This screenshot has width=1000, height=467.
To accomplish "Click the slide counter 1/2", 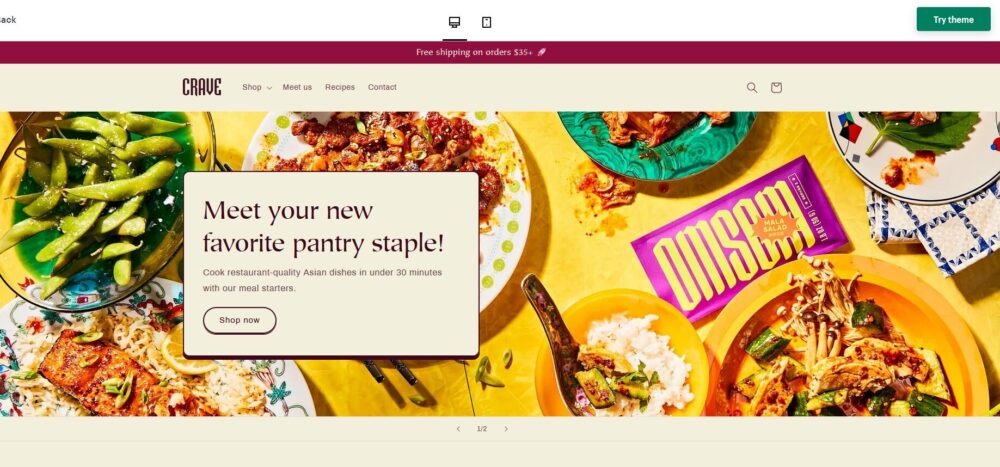I will pos(482,429).
